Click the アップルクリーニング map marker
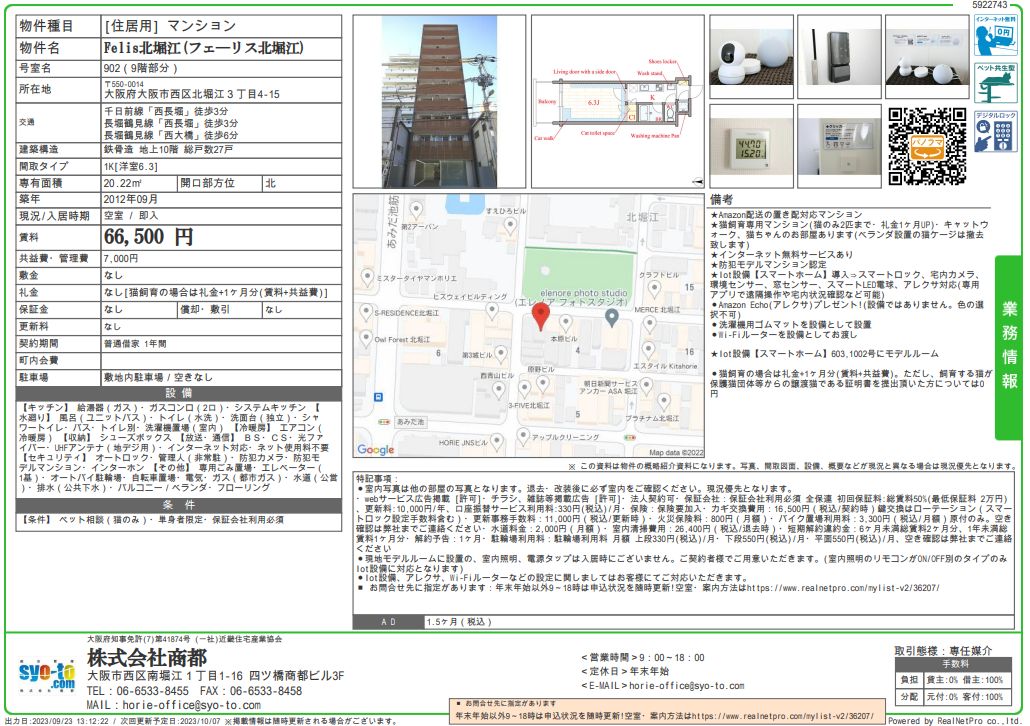This screenshot has height=726, width=1030. click(523, 436)
